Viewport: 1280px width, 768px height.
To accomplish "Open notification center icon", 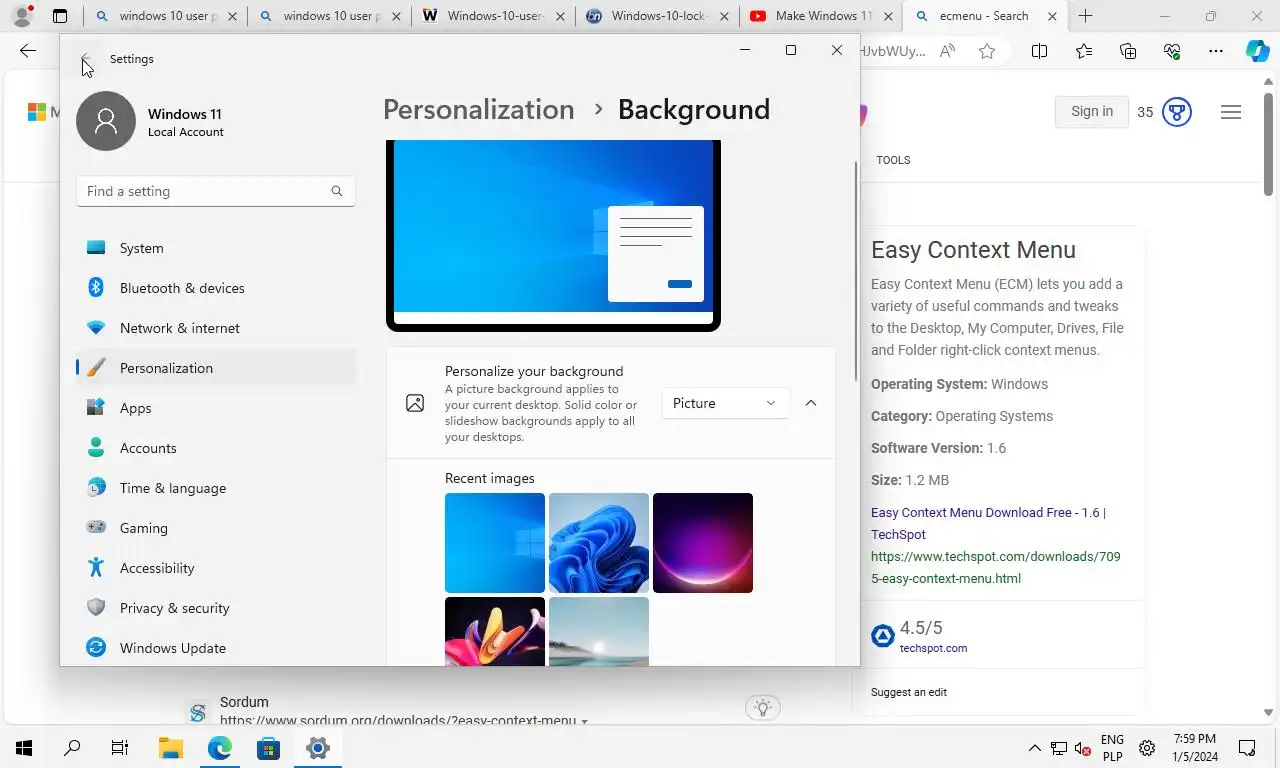I will click(1247, 748).
